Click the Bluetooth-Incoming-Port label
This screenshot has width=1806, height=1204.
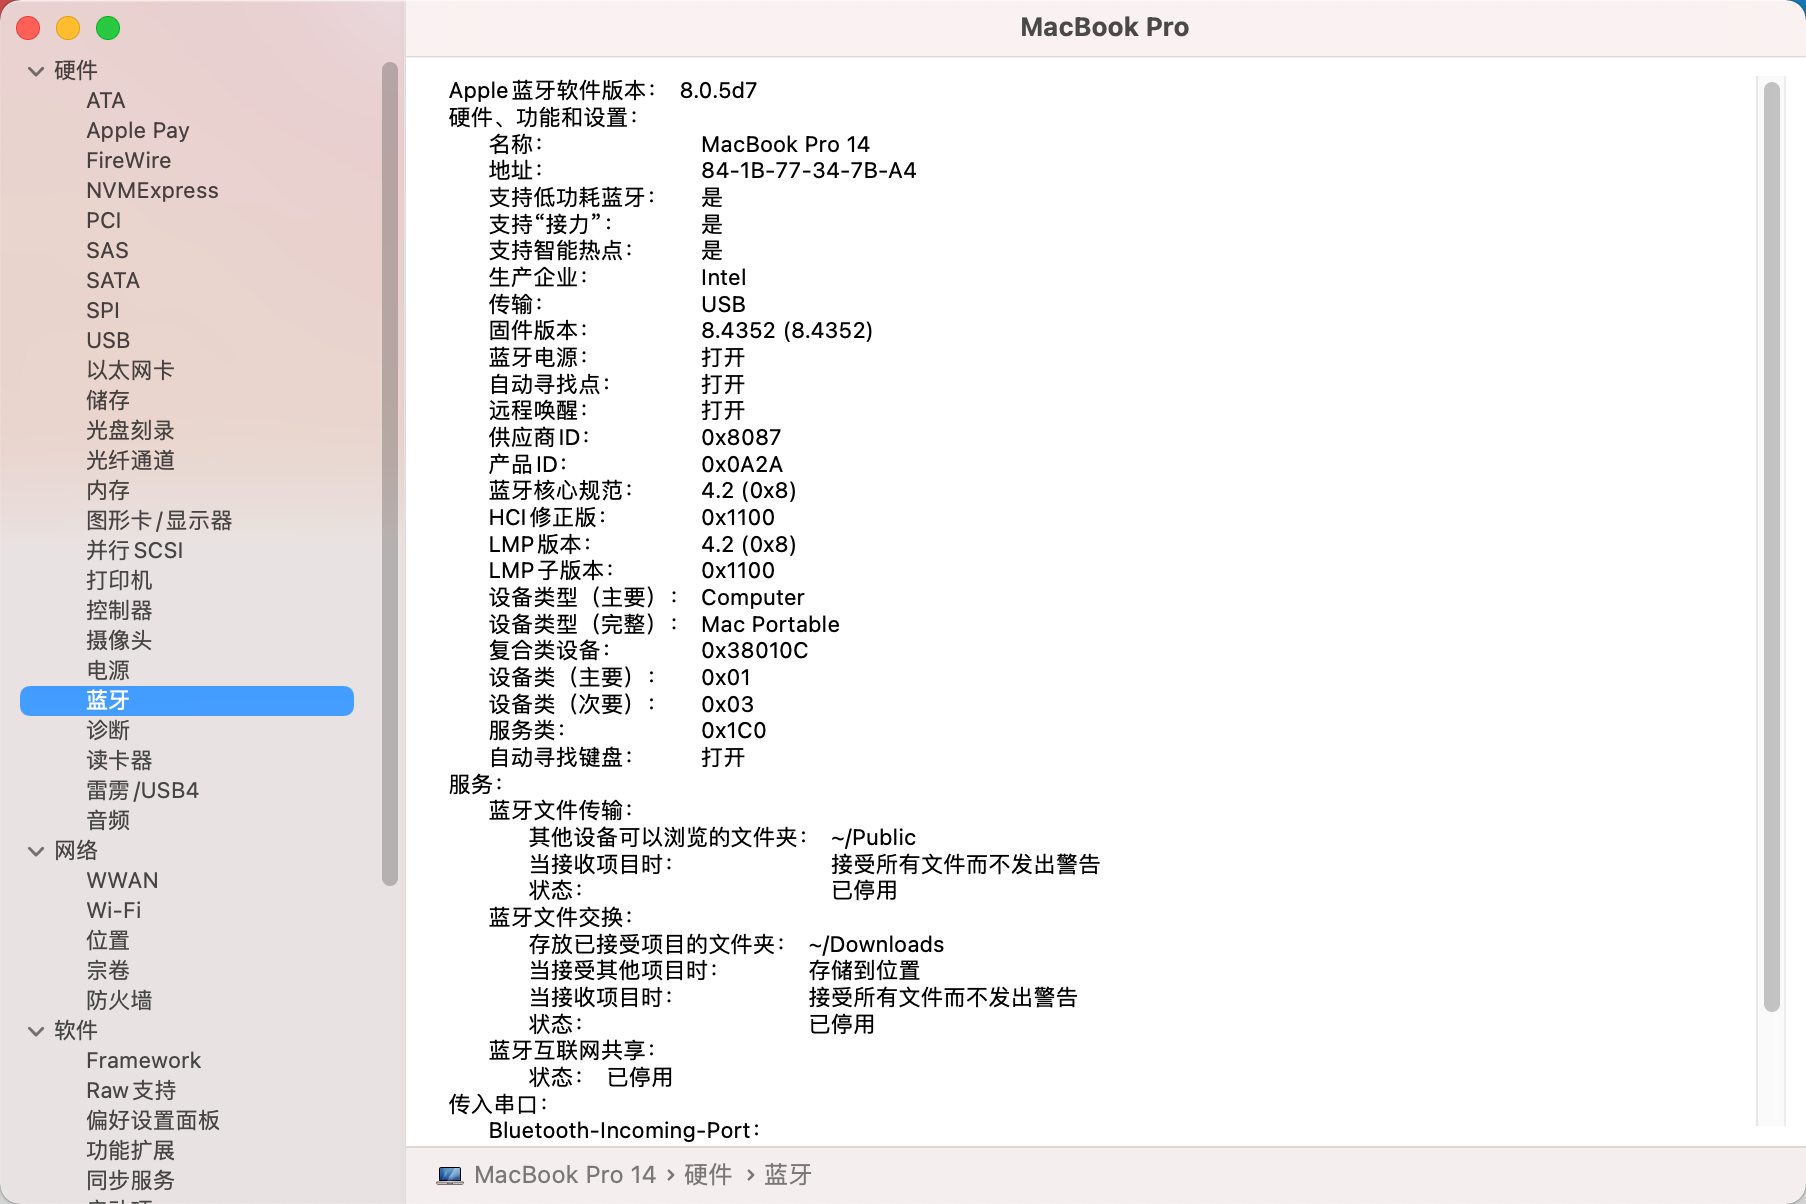tap(624, 1131)
